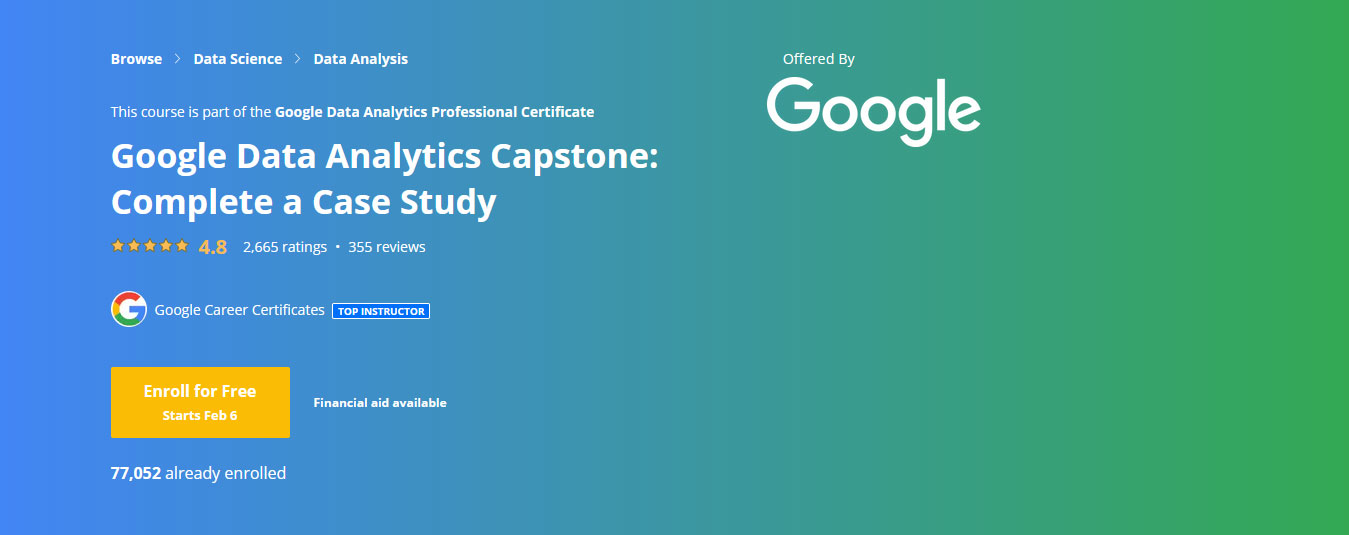
Task: Click the Enroll for Free button
Action: (200, 402)
